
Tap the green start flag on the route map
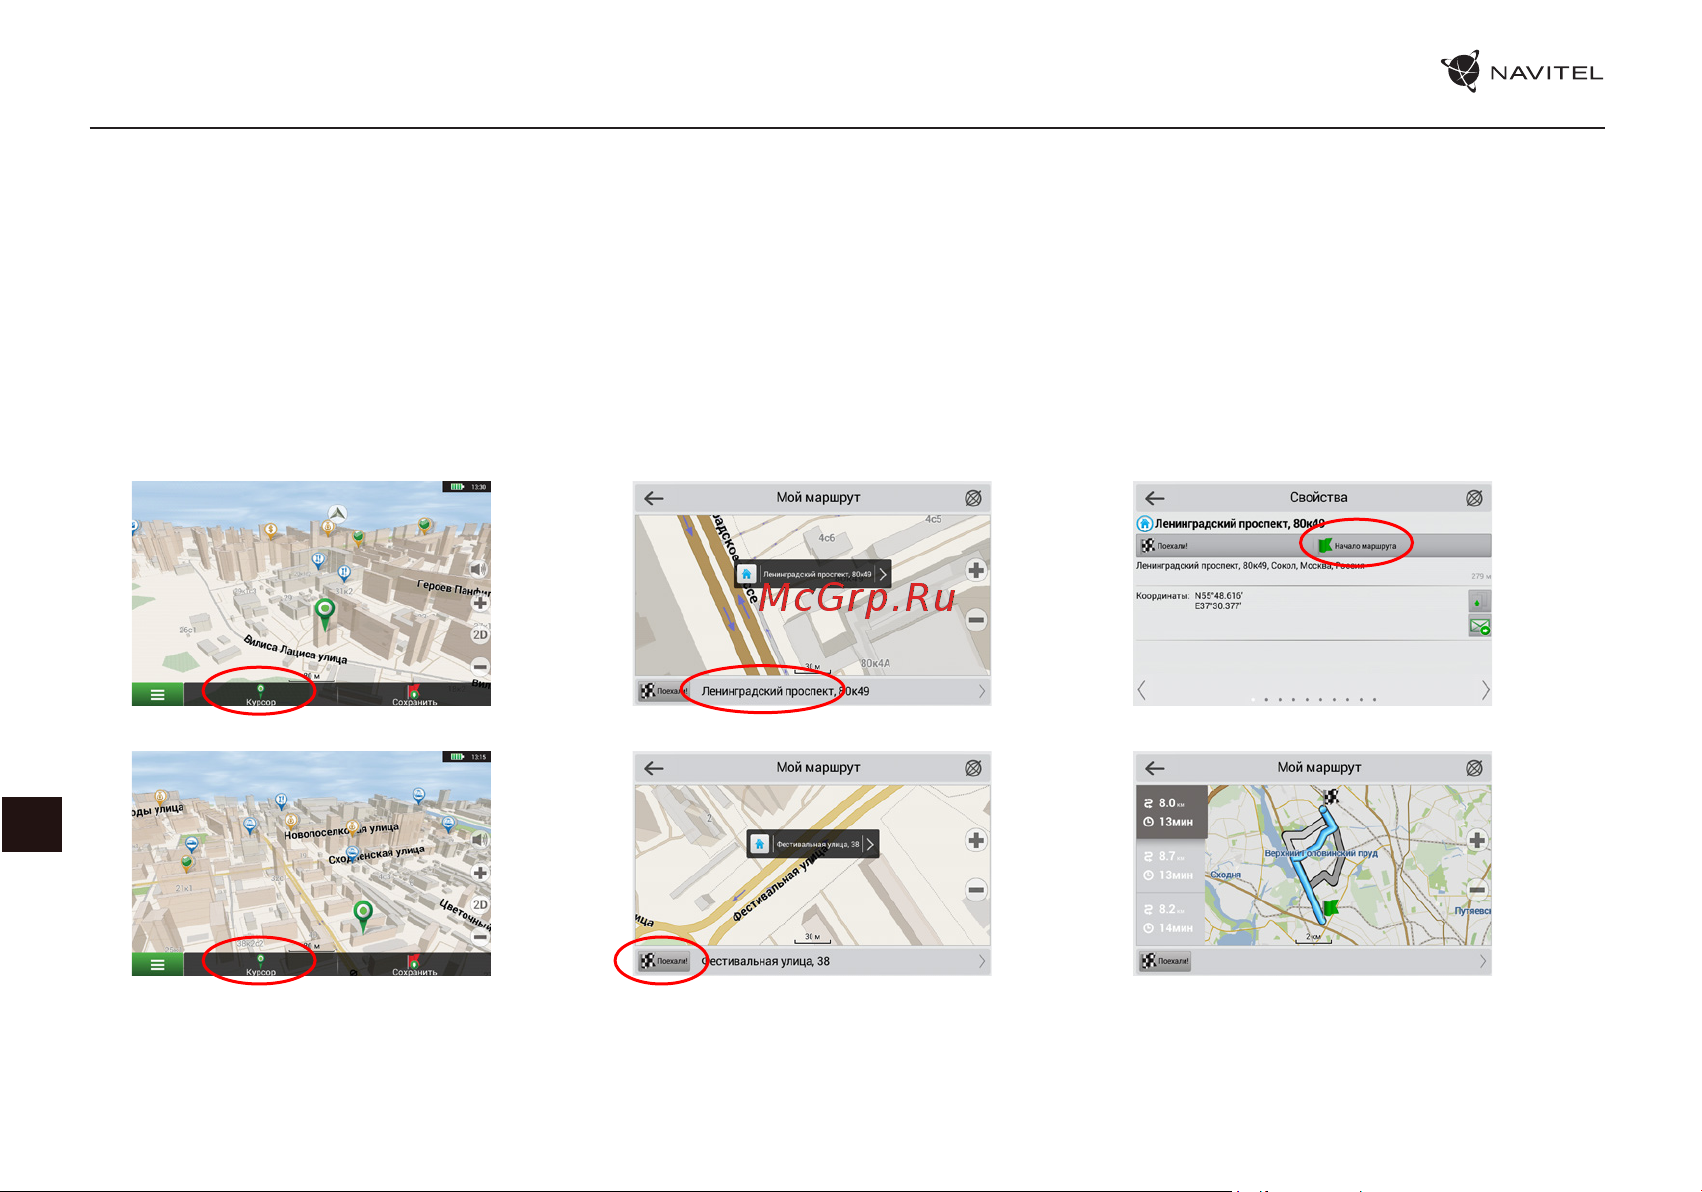[1329, 908]
